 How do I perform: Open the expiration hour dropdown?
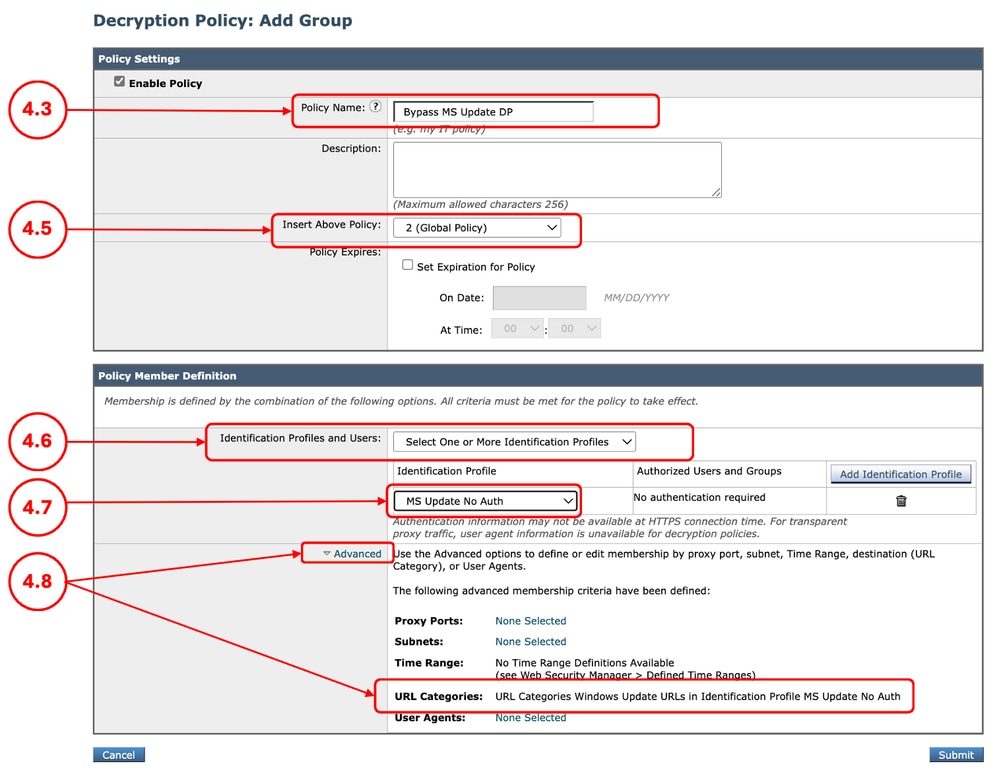[517, 327]
